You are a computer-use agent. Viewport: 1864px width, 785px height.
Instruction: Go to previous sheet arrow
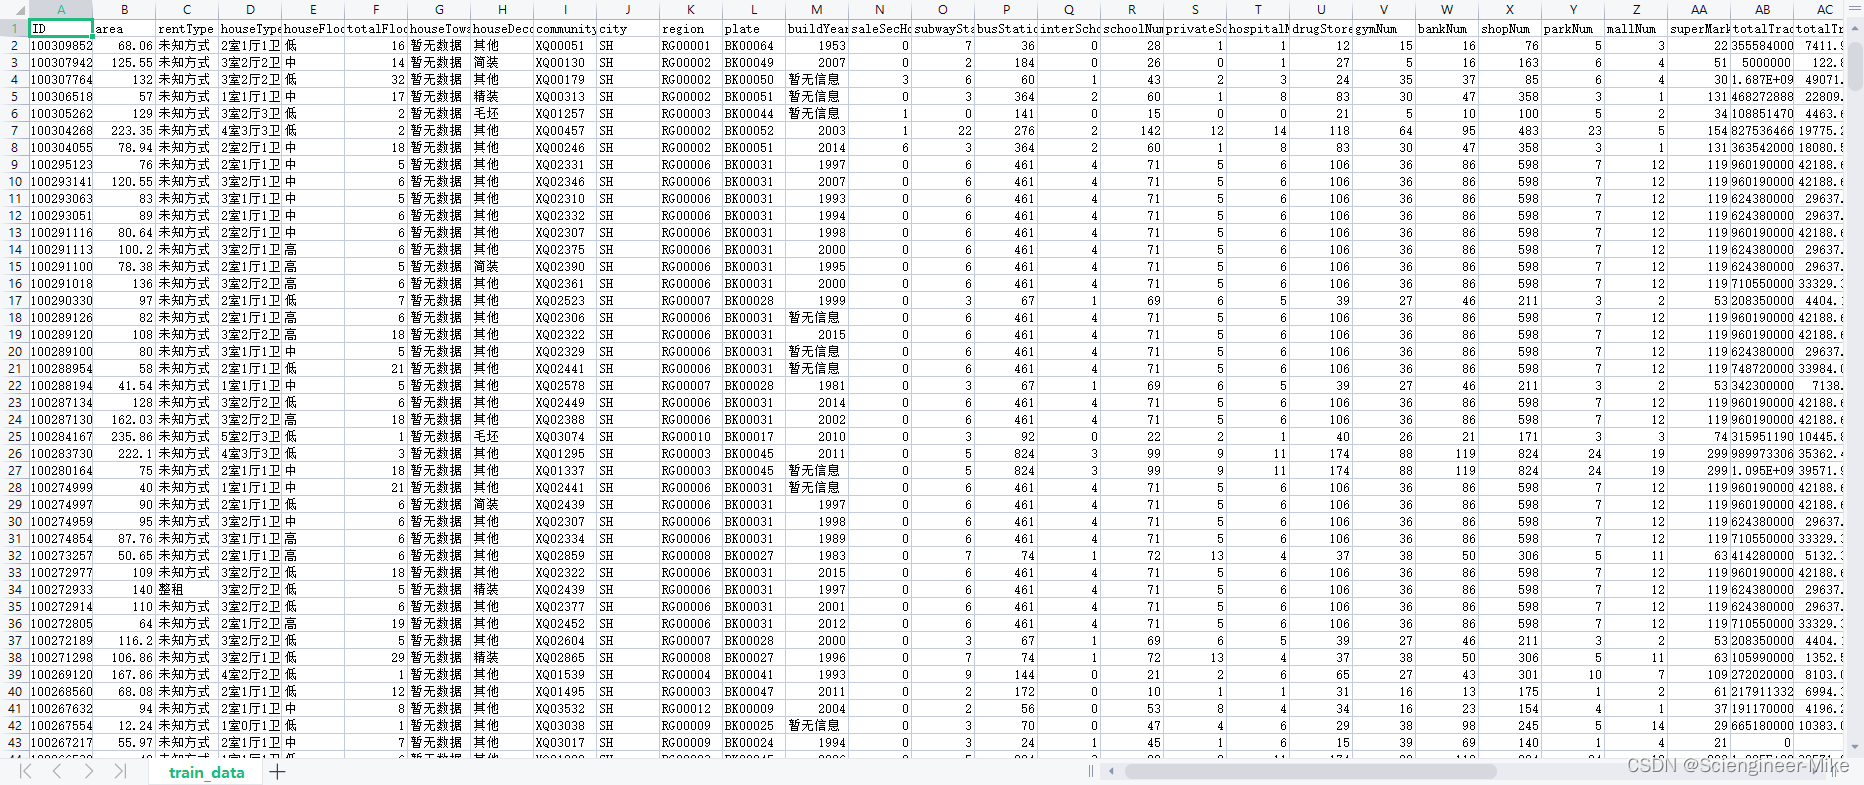(57, 771)
